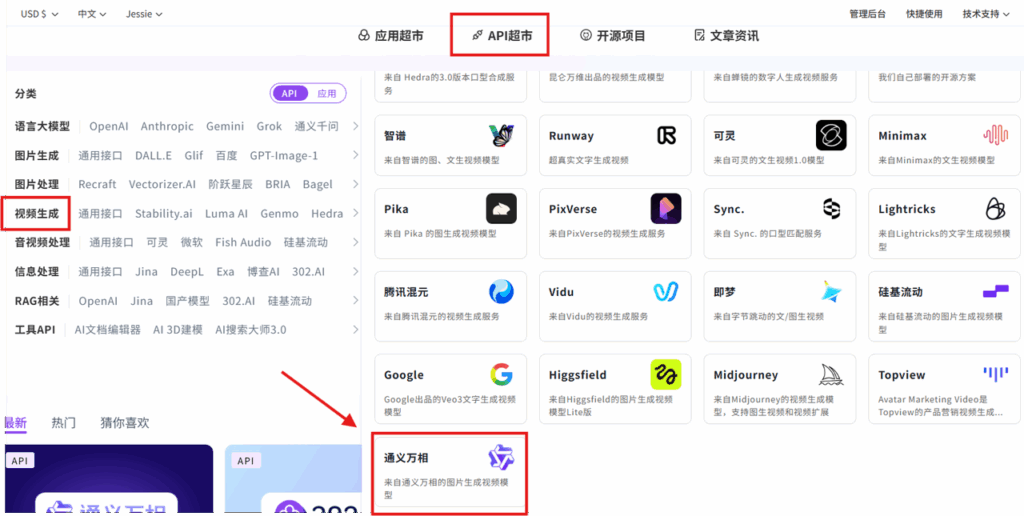Viewport: 1024px width, 516px height.
Task: Click the Midjourney sailboat logo icon
Action: click(831, 375)
